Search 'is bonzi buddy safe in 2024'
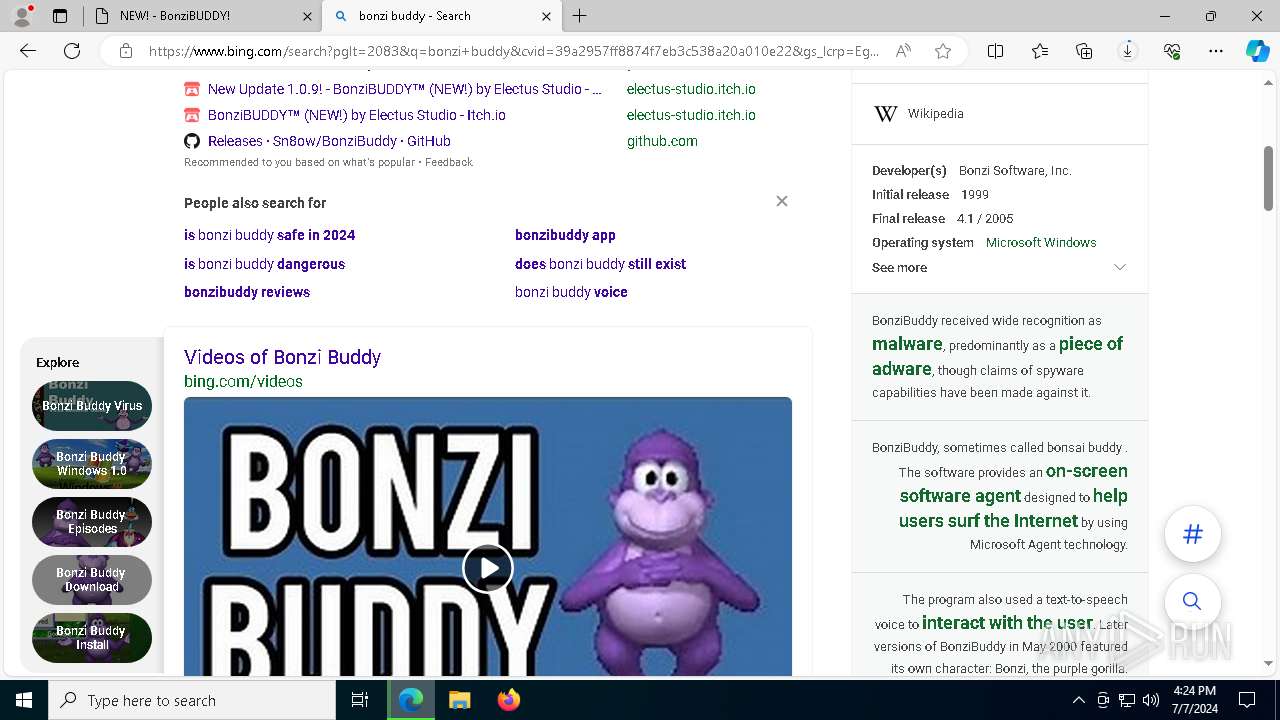 (270, 235)
